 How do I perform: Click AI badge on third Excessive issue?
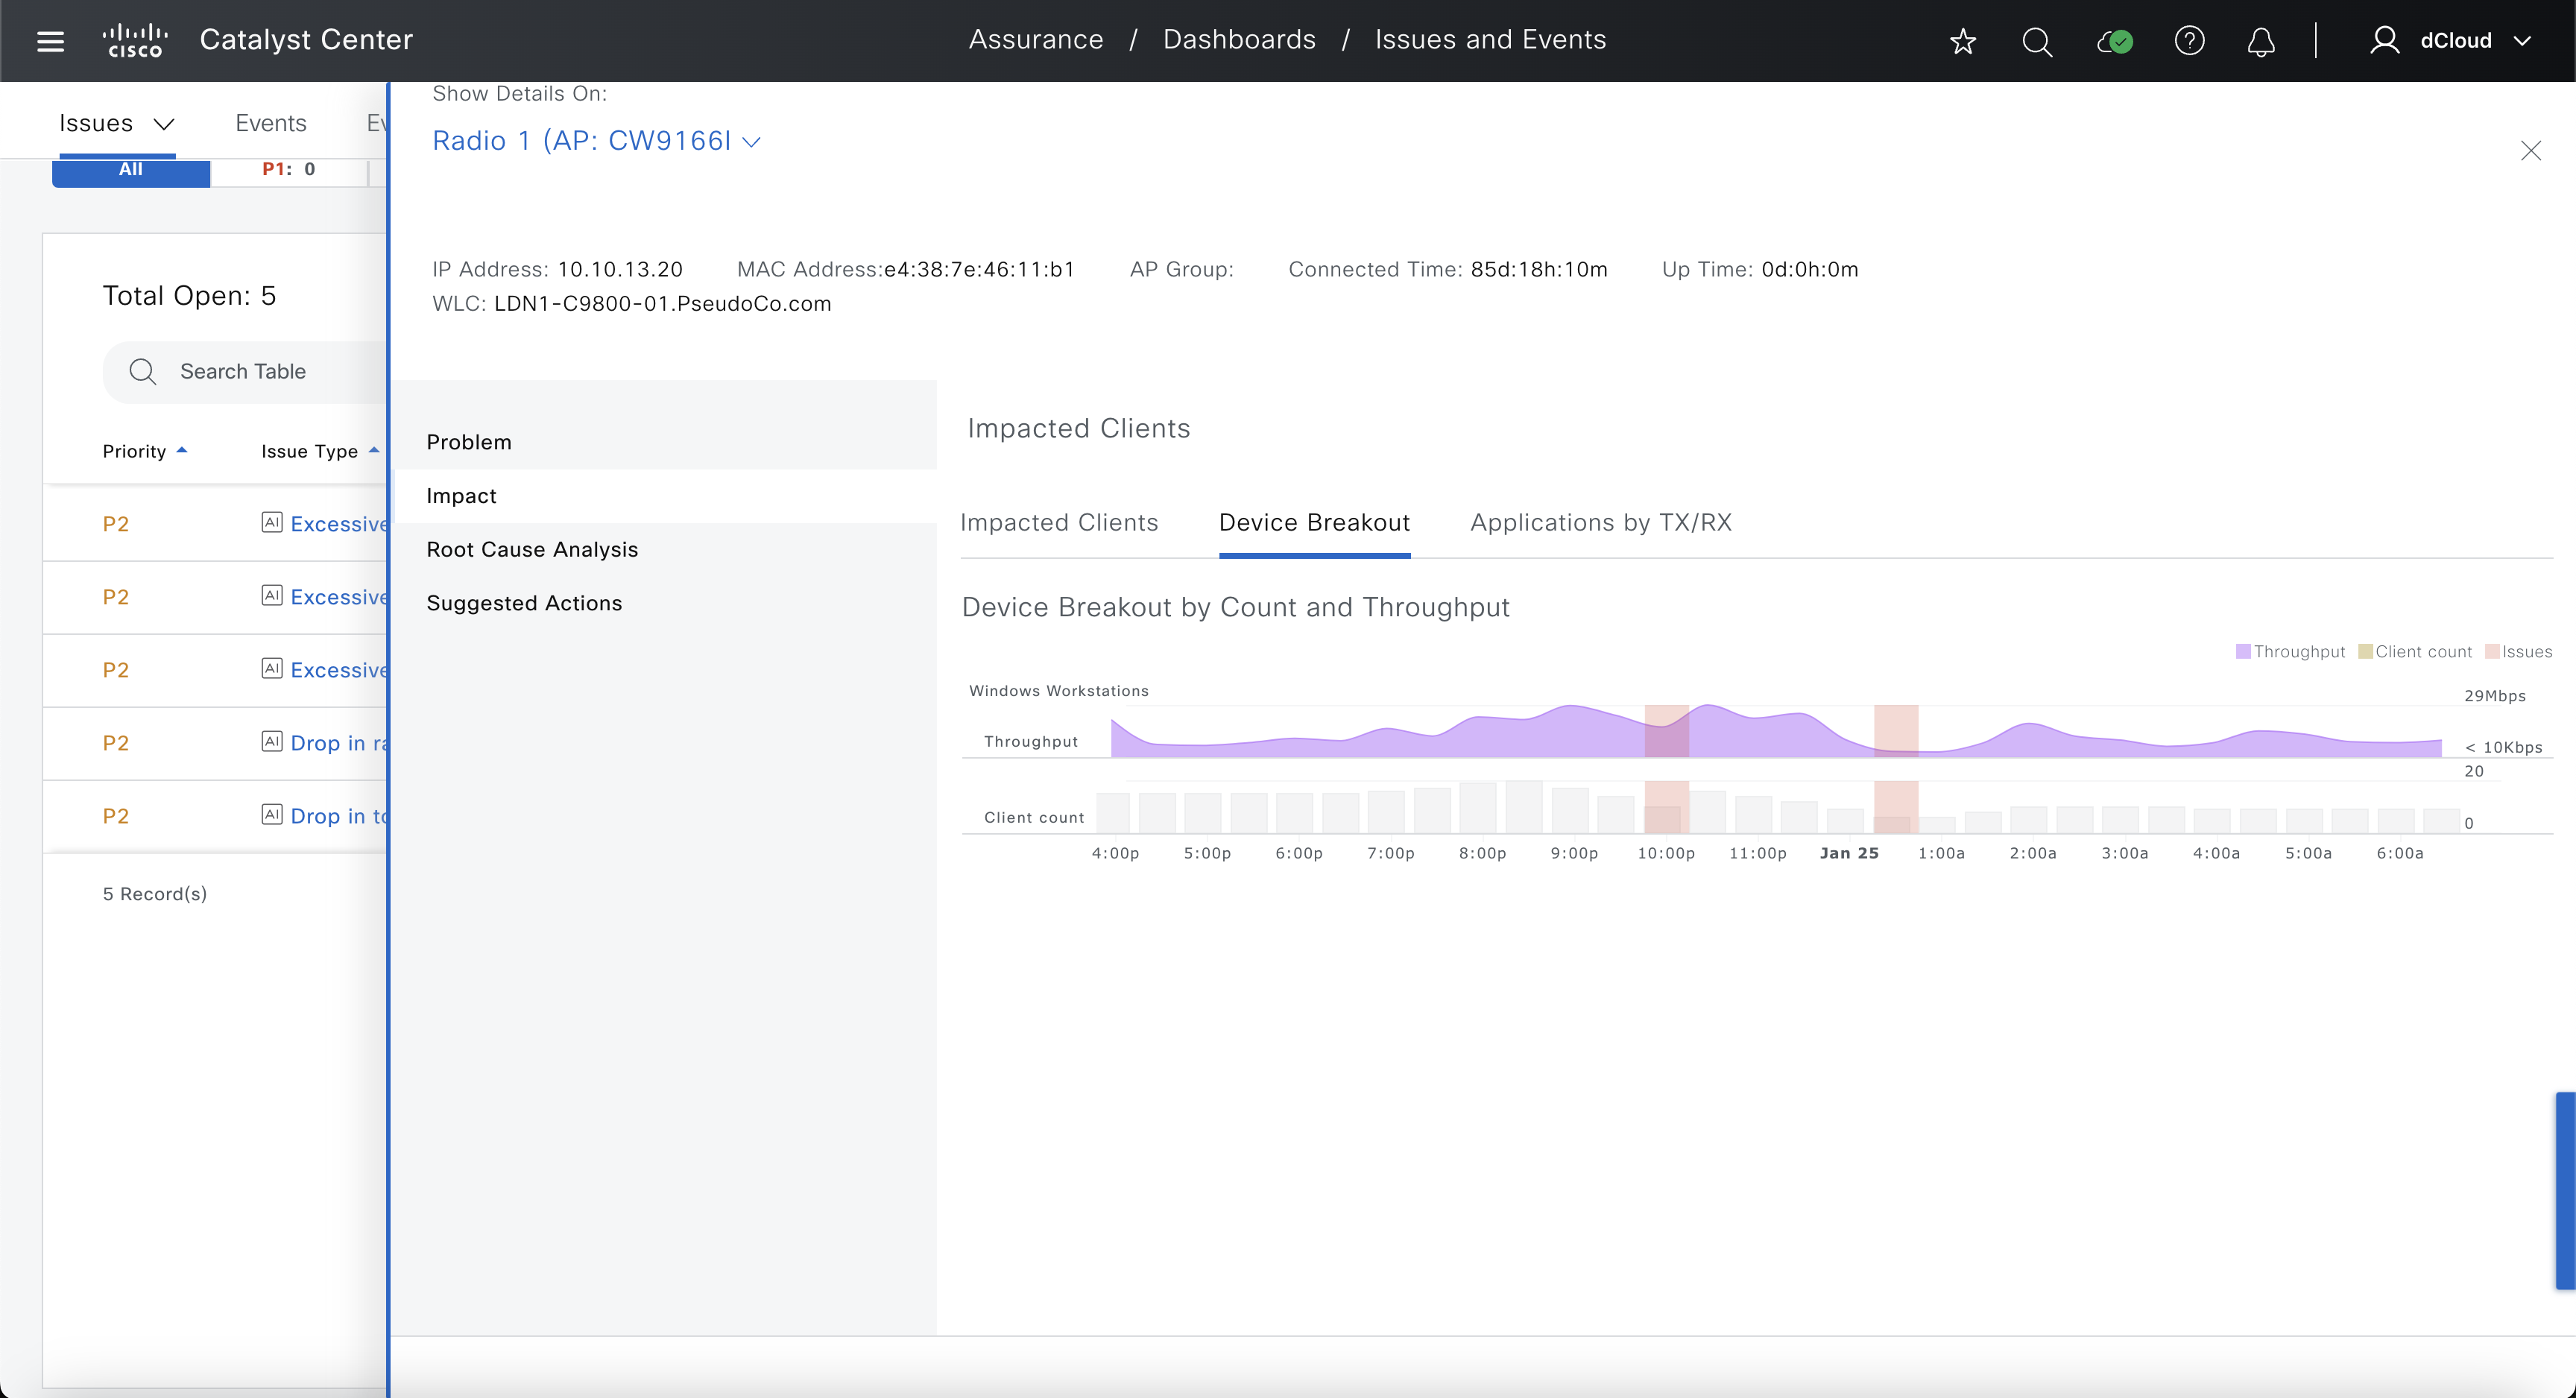pyautogui.click(x=272, y=668)
